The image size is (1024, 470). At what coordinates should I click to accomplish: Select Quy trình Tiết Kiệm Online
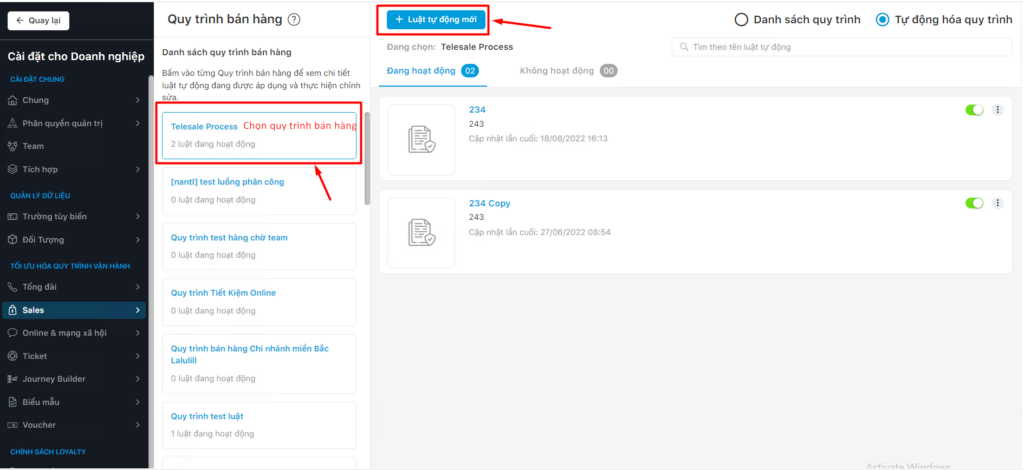[259, 302]
